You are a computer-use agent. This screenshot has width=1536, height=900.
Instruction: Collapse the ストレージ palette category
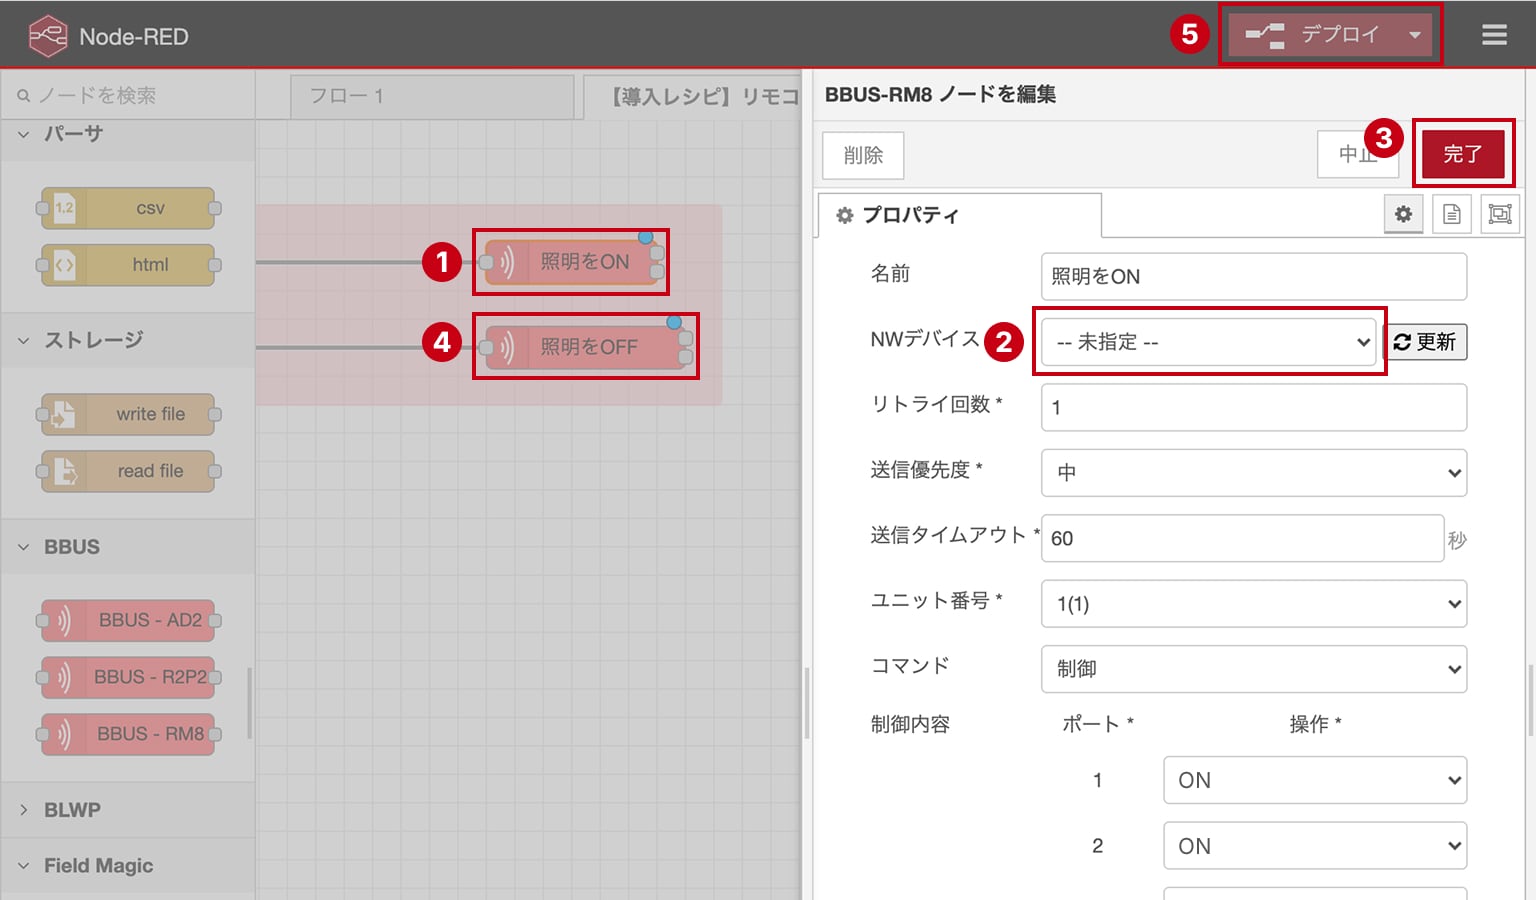(x=128, y=340)
